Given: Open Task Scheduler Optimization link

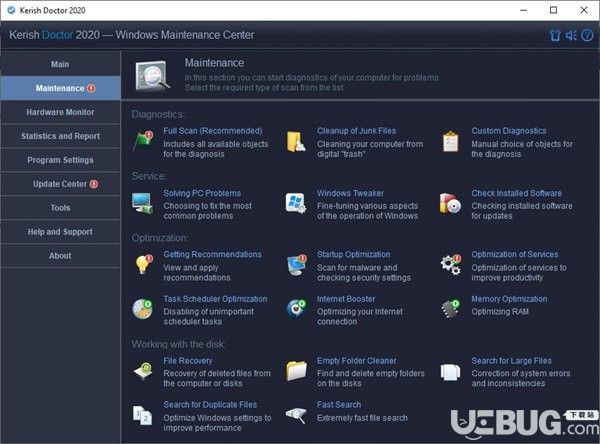Looking at the screenshot, I should tap(215, 299).
